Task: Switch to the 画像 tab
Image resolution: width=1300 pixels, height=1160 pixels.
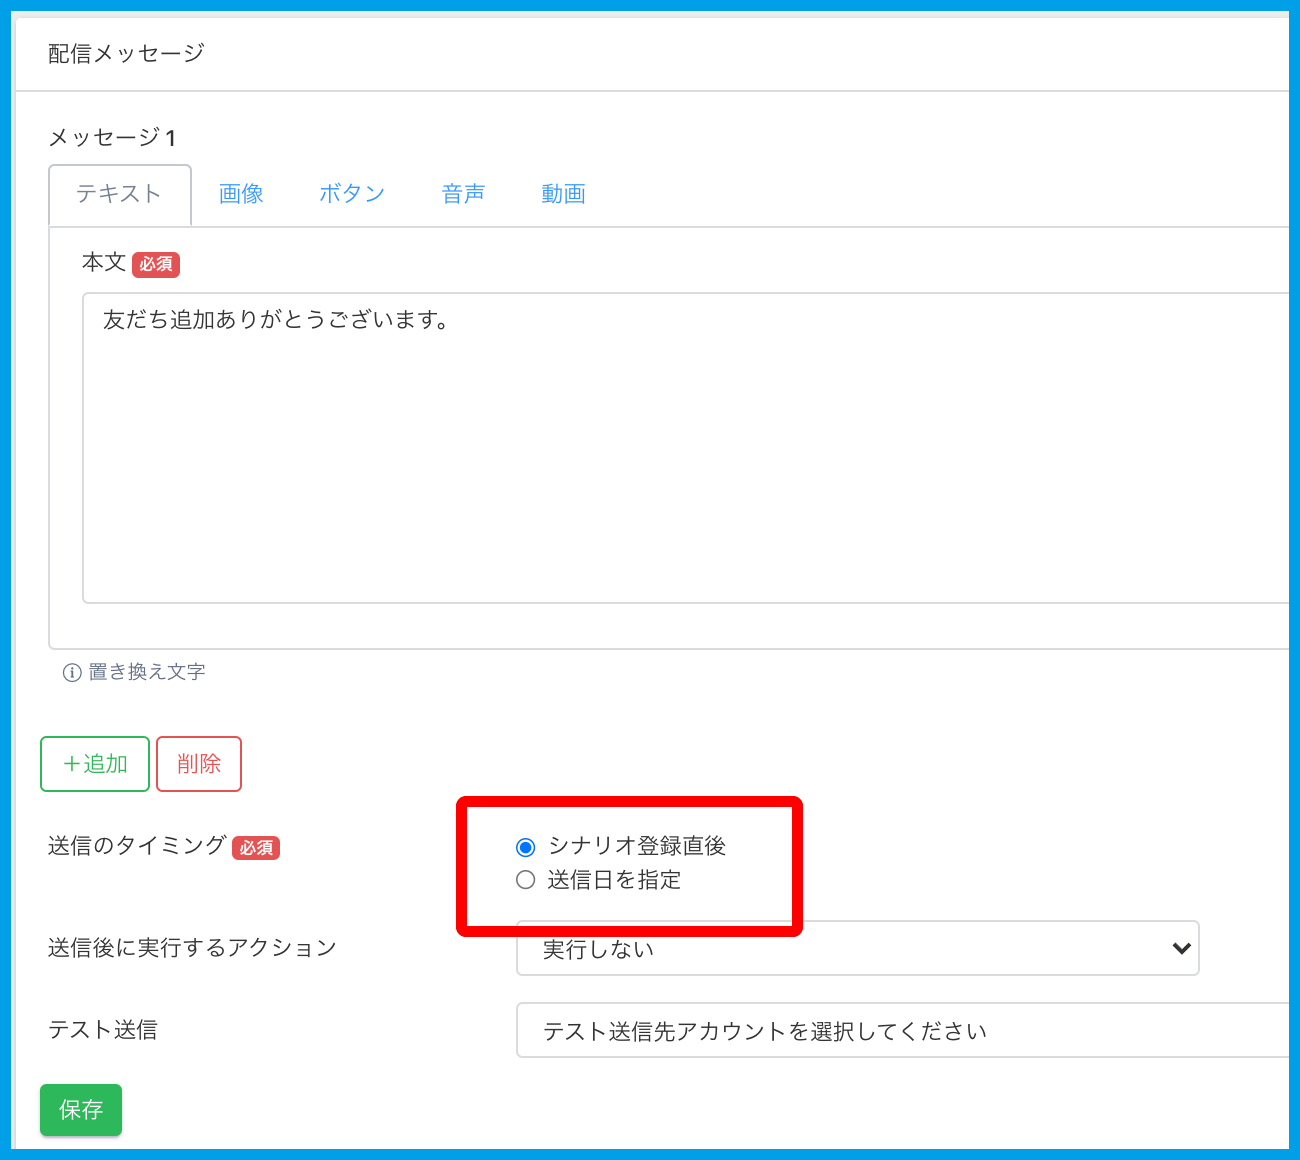Action: (241, 194)
